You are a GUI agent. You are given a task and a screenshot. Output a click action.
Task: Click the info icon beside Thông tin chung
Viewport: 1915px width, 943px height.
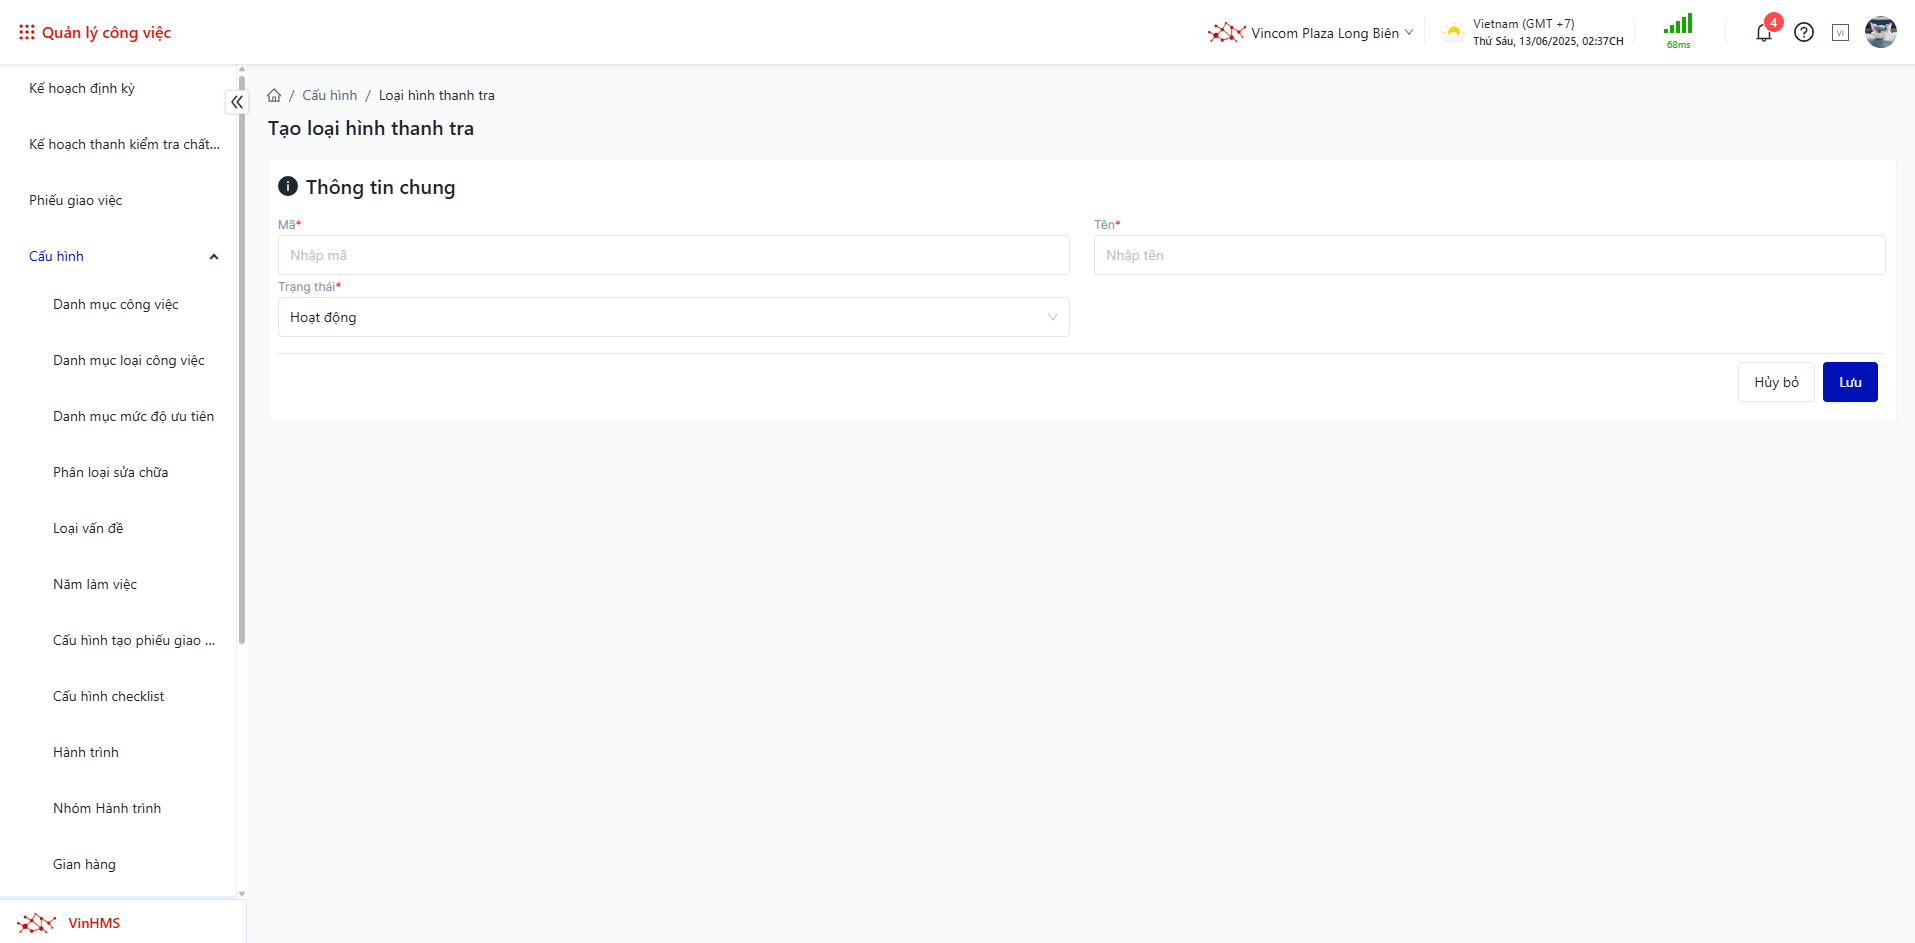point(288,186)
